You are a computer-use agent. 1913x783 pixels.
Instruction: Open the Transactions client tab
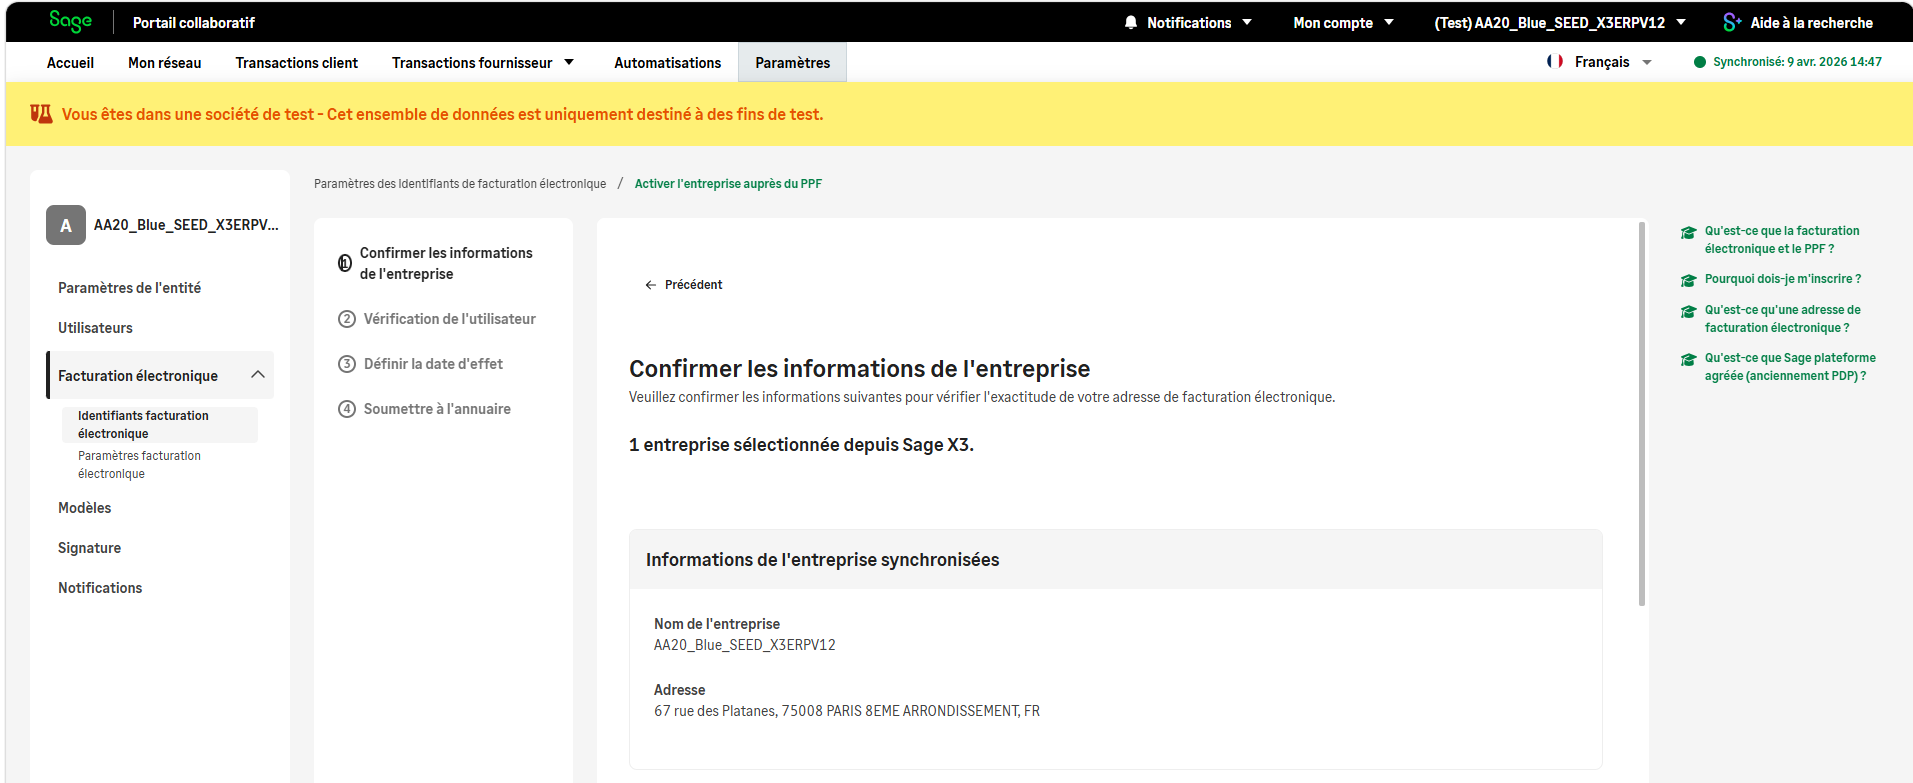296,62
